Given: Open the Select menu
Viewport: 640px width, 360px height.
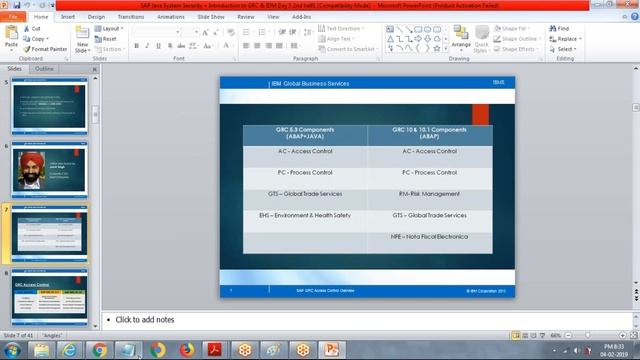Looking at the screenshot, I should coord(563,49).
